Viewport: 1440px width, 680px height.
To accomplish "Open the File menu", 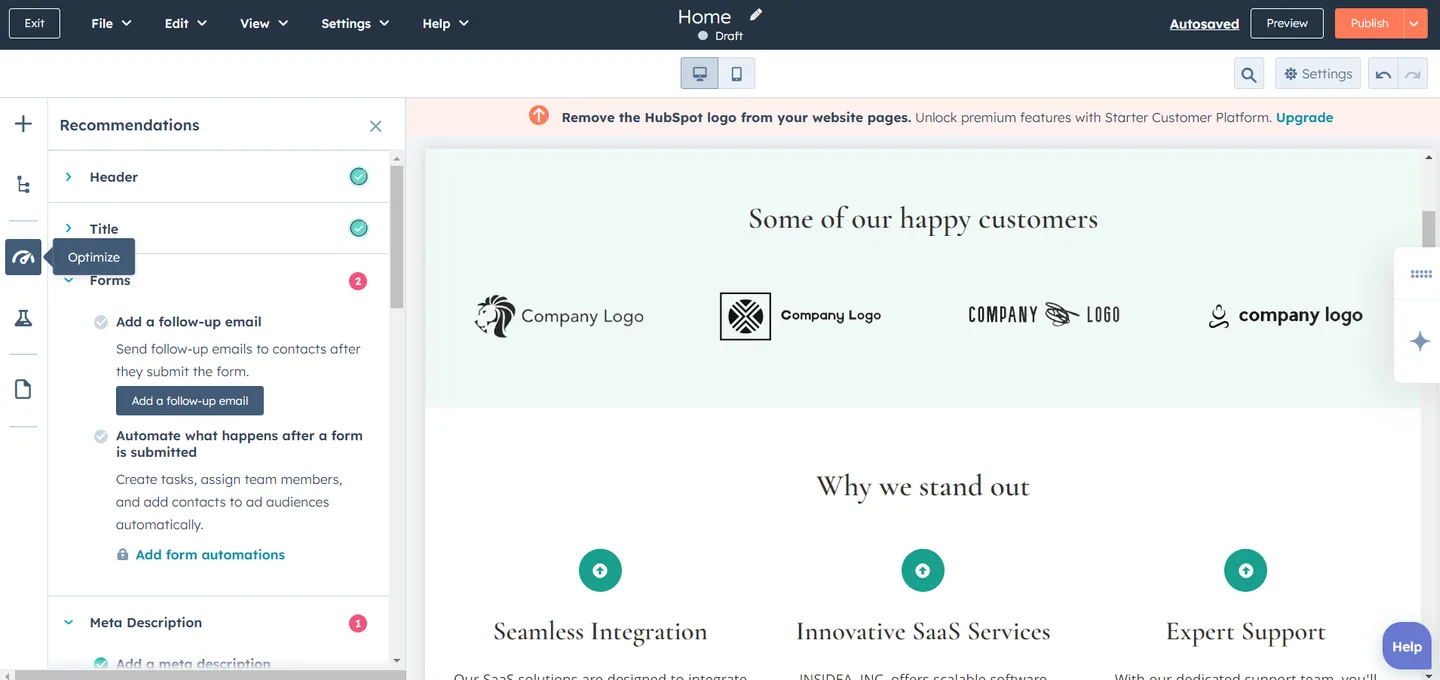I will 111,23.
